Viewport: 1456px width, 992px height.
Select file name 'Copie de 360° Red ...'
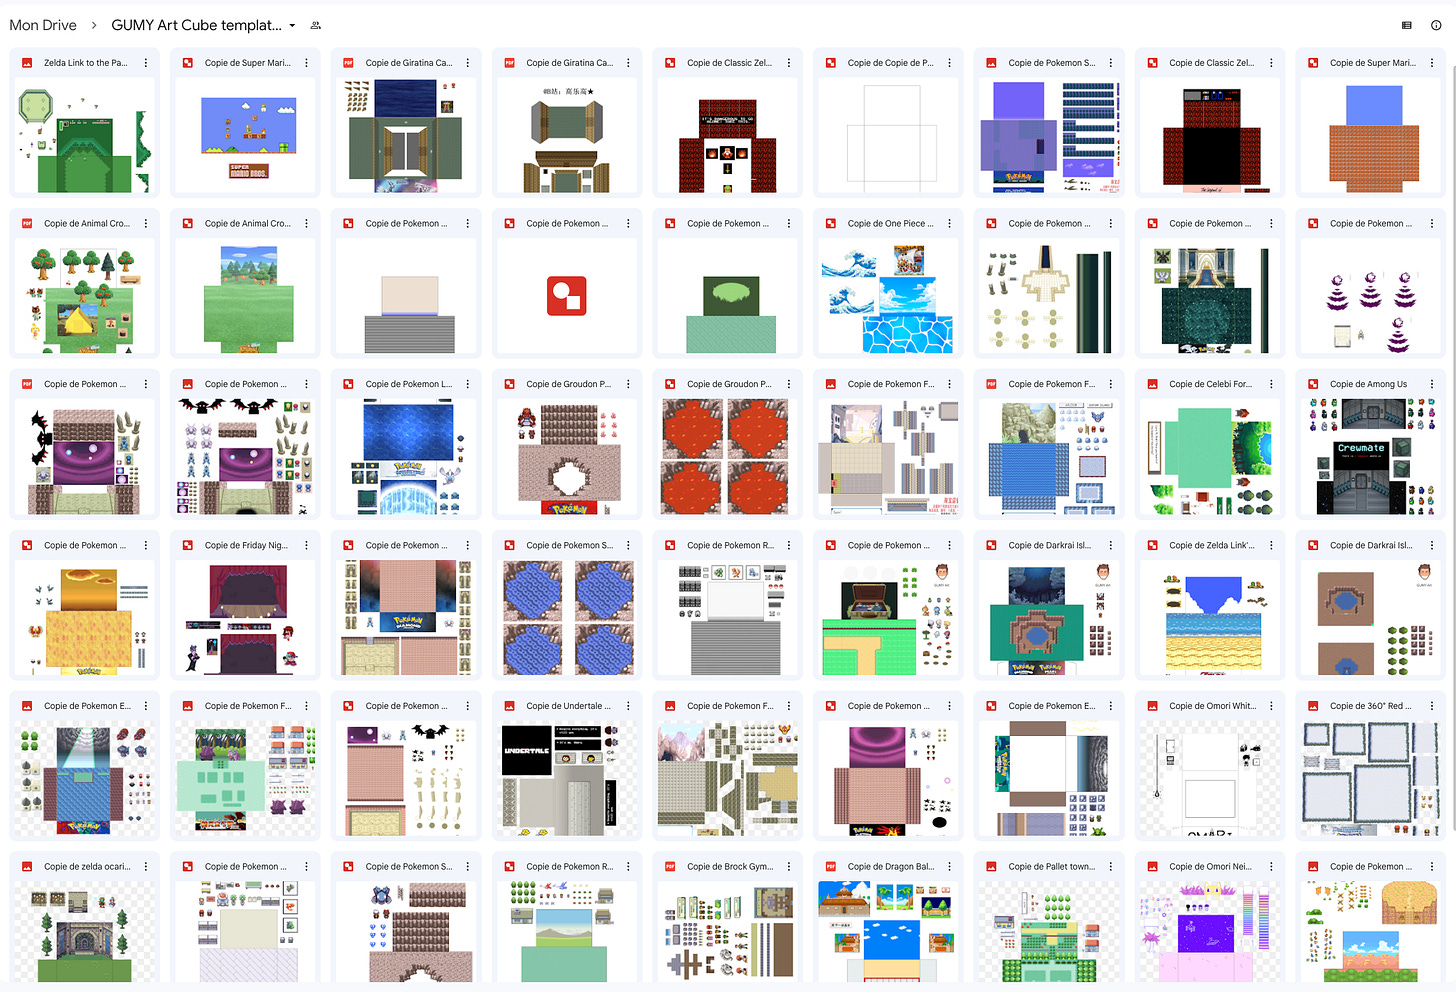(1371, 706)
